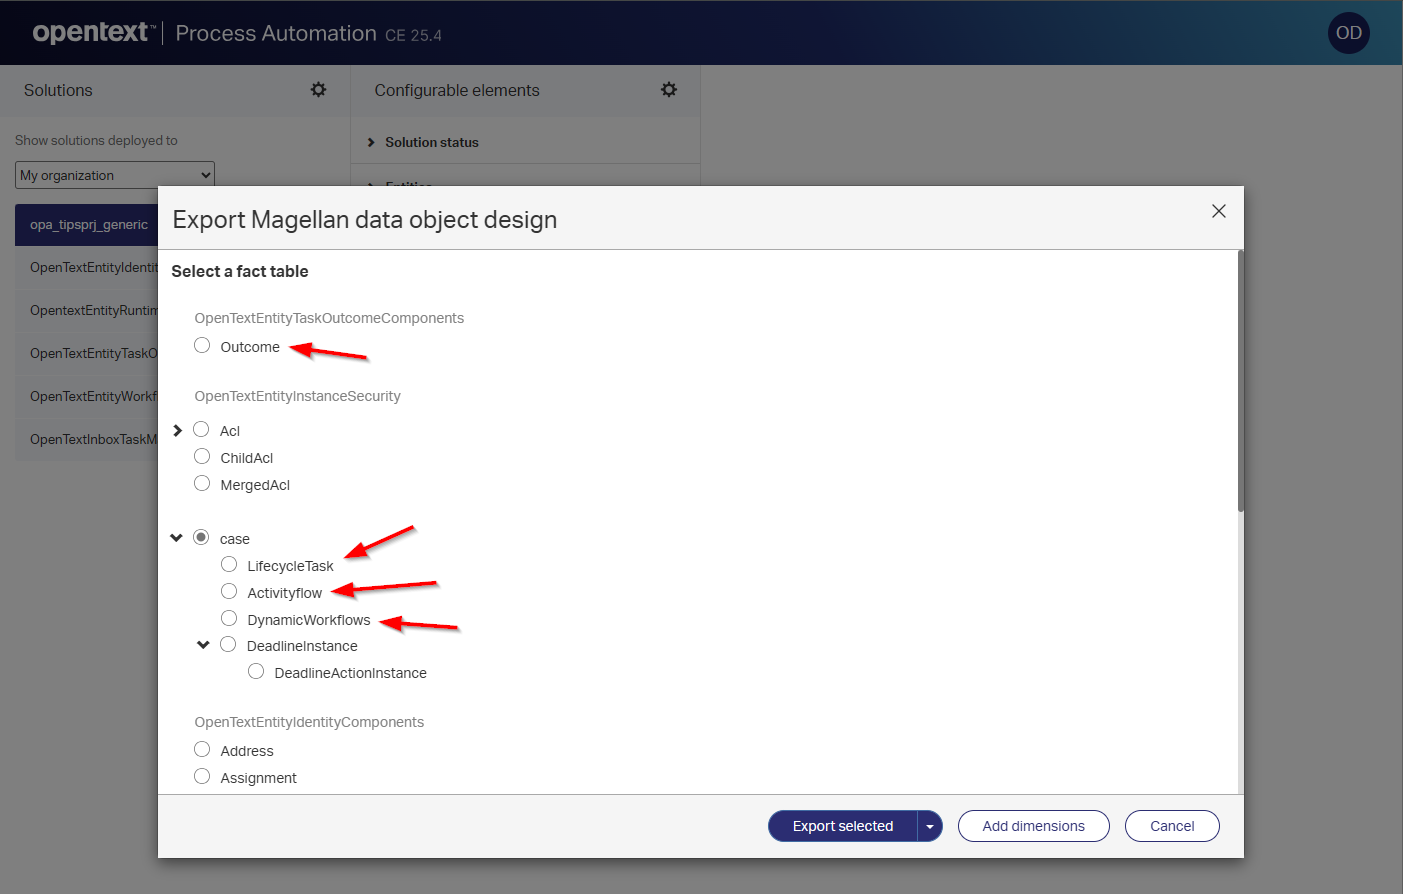Collapse the DeadlineInstance tree node
Image resolution: width=1403 pixels, height=894 pixels.
click(203, 645)
